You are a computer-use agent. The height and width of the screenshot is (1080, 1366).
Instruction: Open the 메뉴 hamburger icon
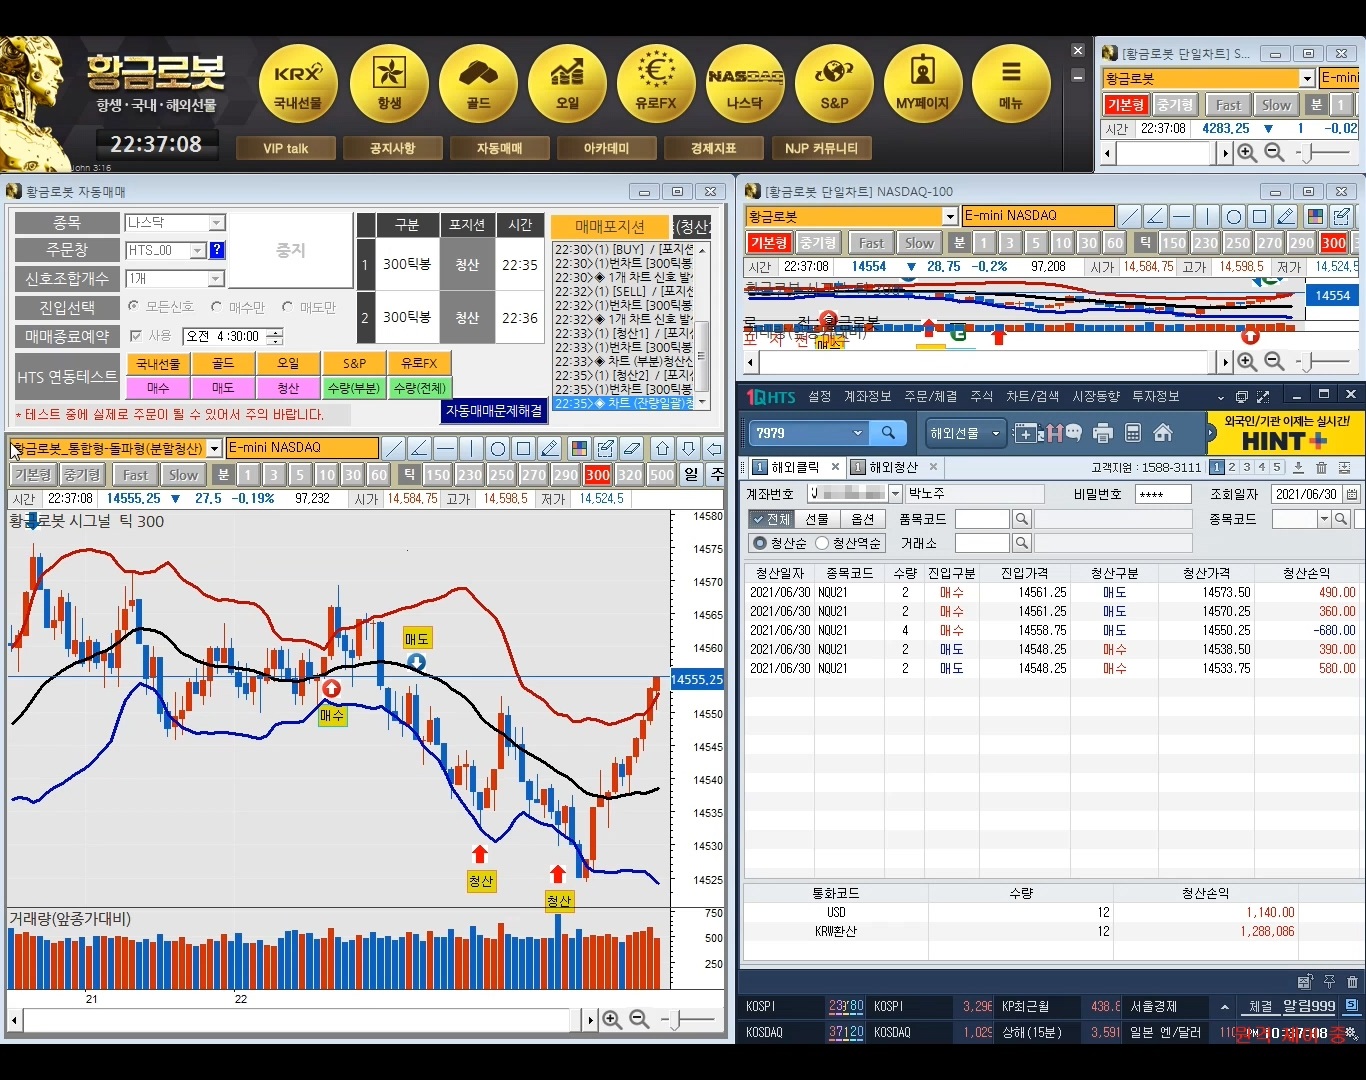[x=1011, y=84]
